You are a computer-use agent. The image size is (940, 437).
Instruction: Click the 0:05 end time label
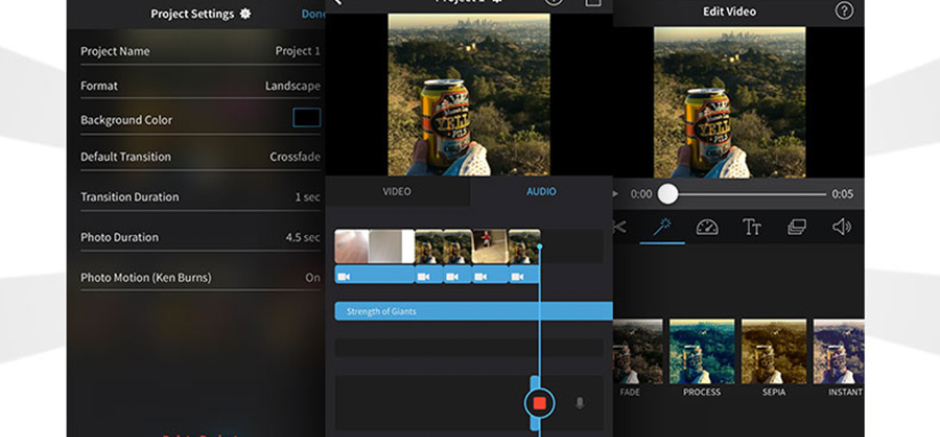pyautogui.click(x=842, y=194)
